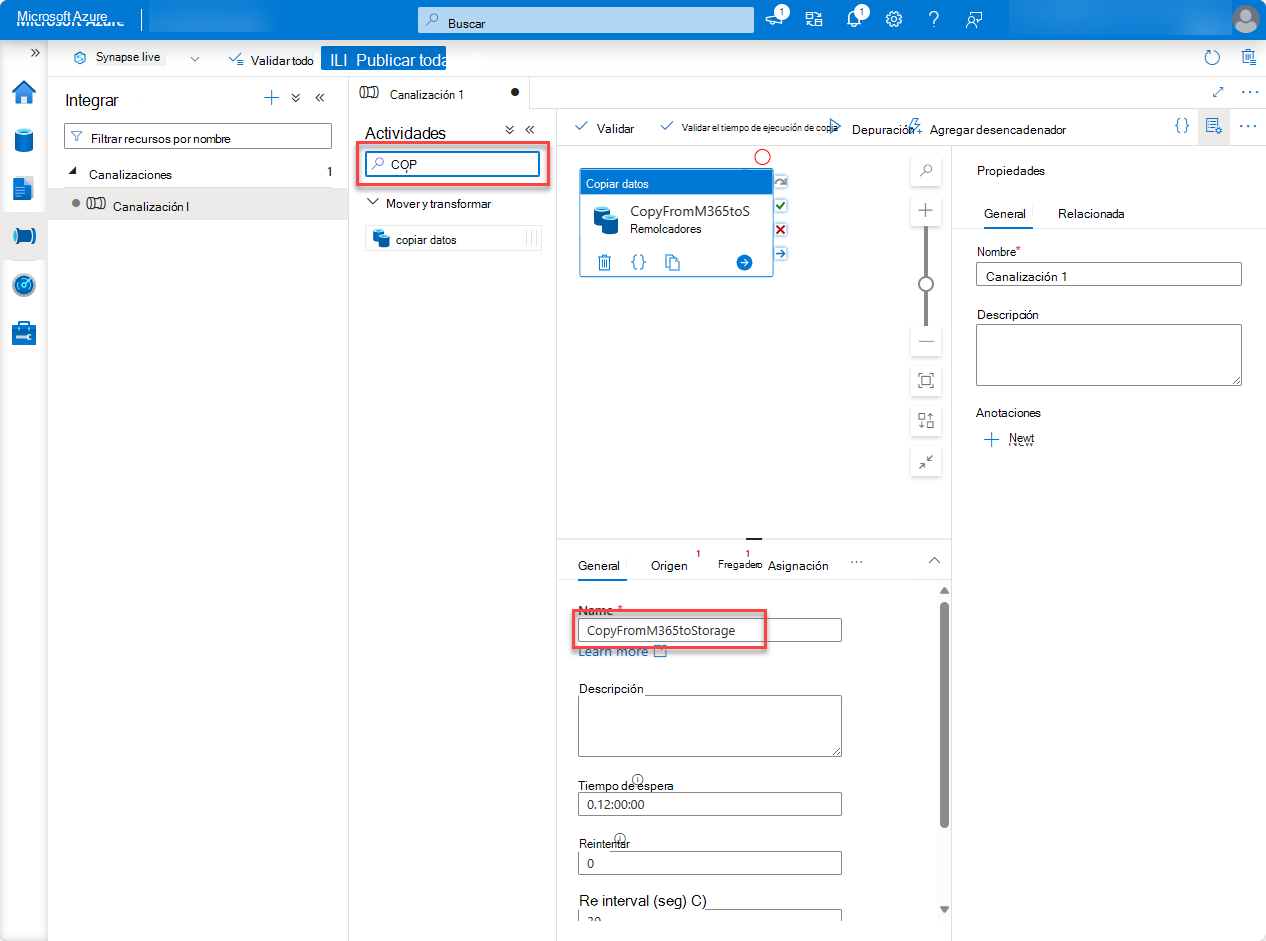Open the Fregadero tab of the activity

pos(740,565)
